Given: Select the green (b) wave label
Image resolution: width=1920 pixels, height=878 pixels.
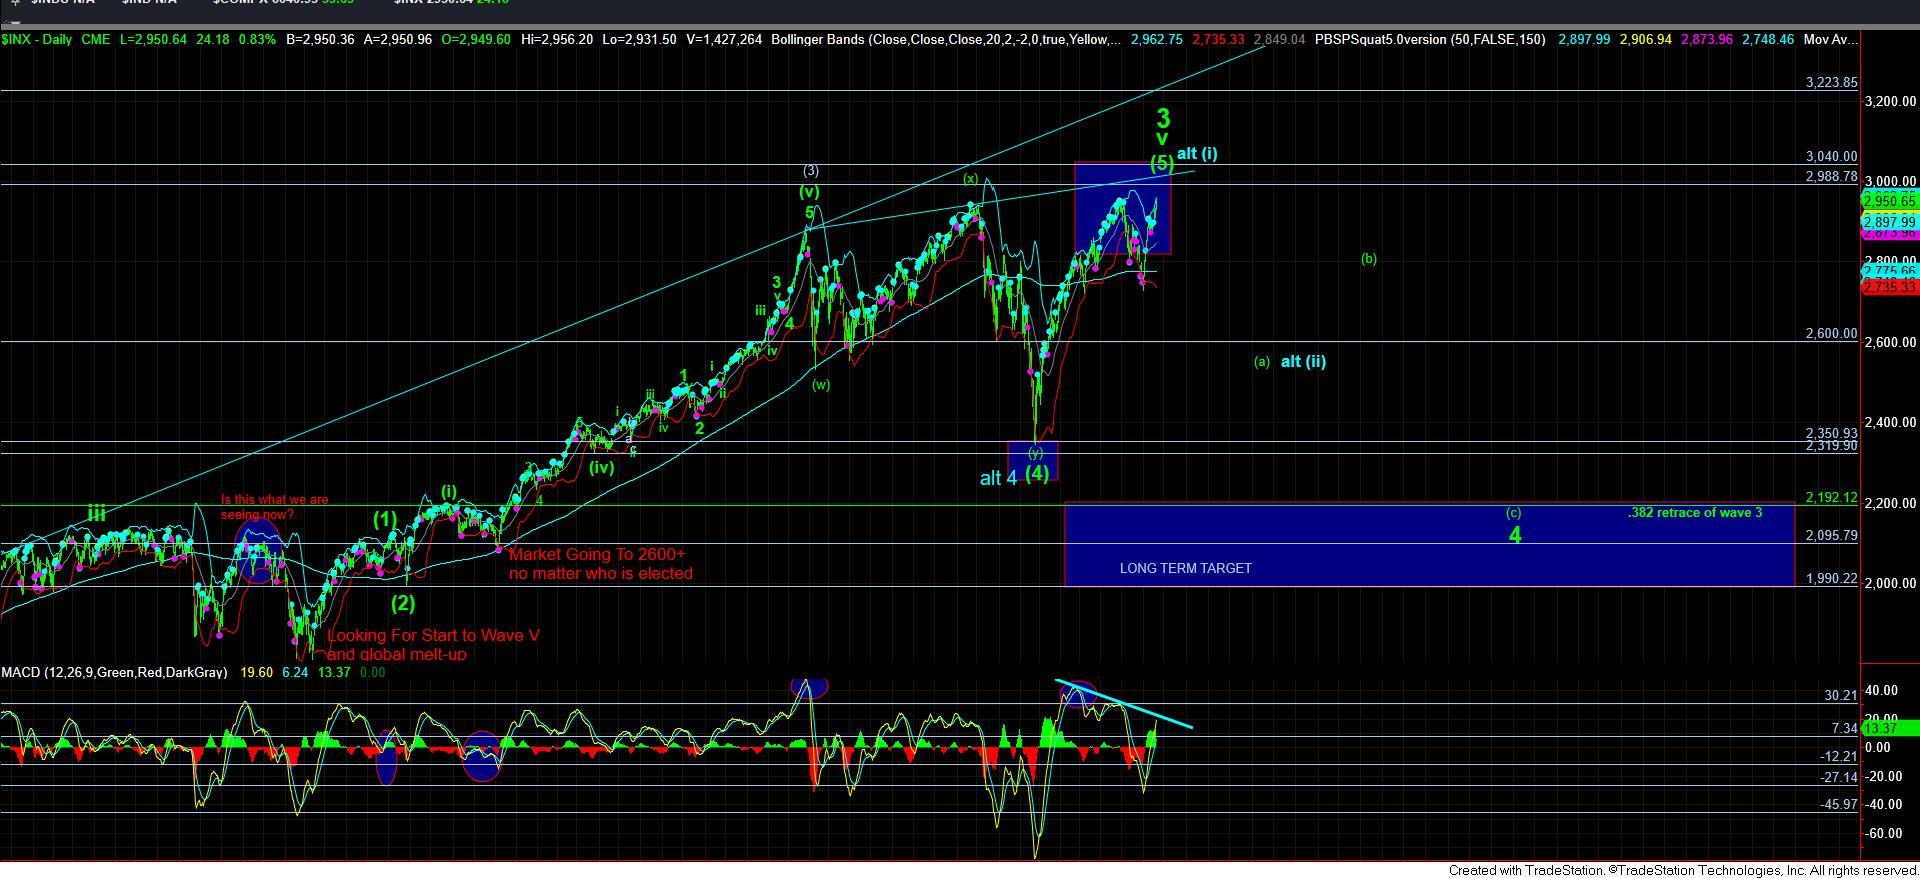Looking at the screenshot, I should click(1369, 259).
